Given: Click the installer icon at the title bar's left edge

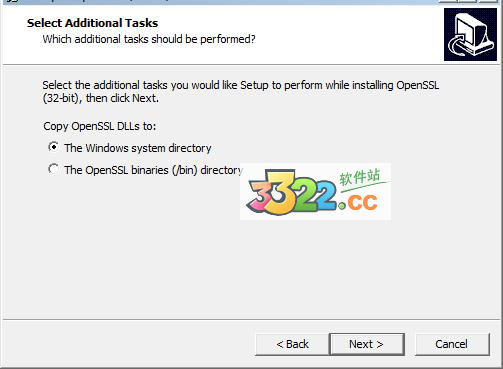Looking at the screenshot, I should [13, 1].
